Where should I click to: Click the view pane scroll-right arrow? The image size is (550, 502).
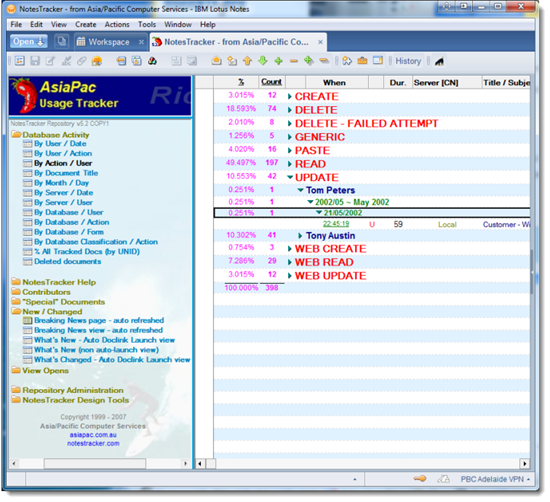point(524,463)
